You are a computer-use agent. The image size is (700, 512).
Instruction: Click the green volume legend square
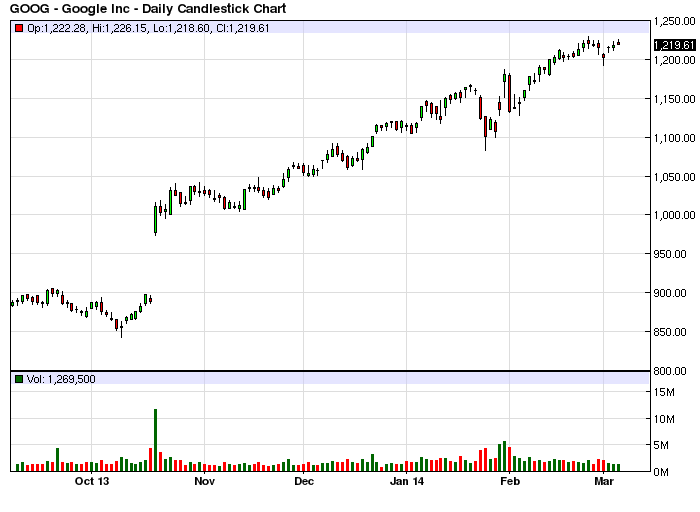pos(19,379)
